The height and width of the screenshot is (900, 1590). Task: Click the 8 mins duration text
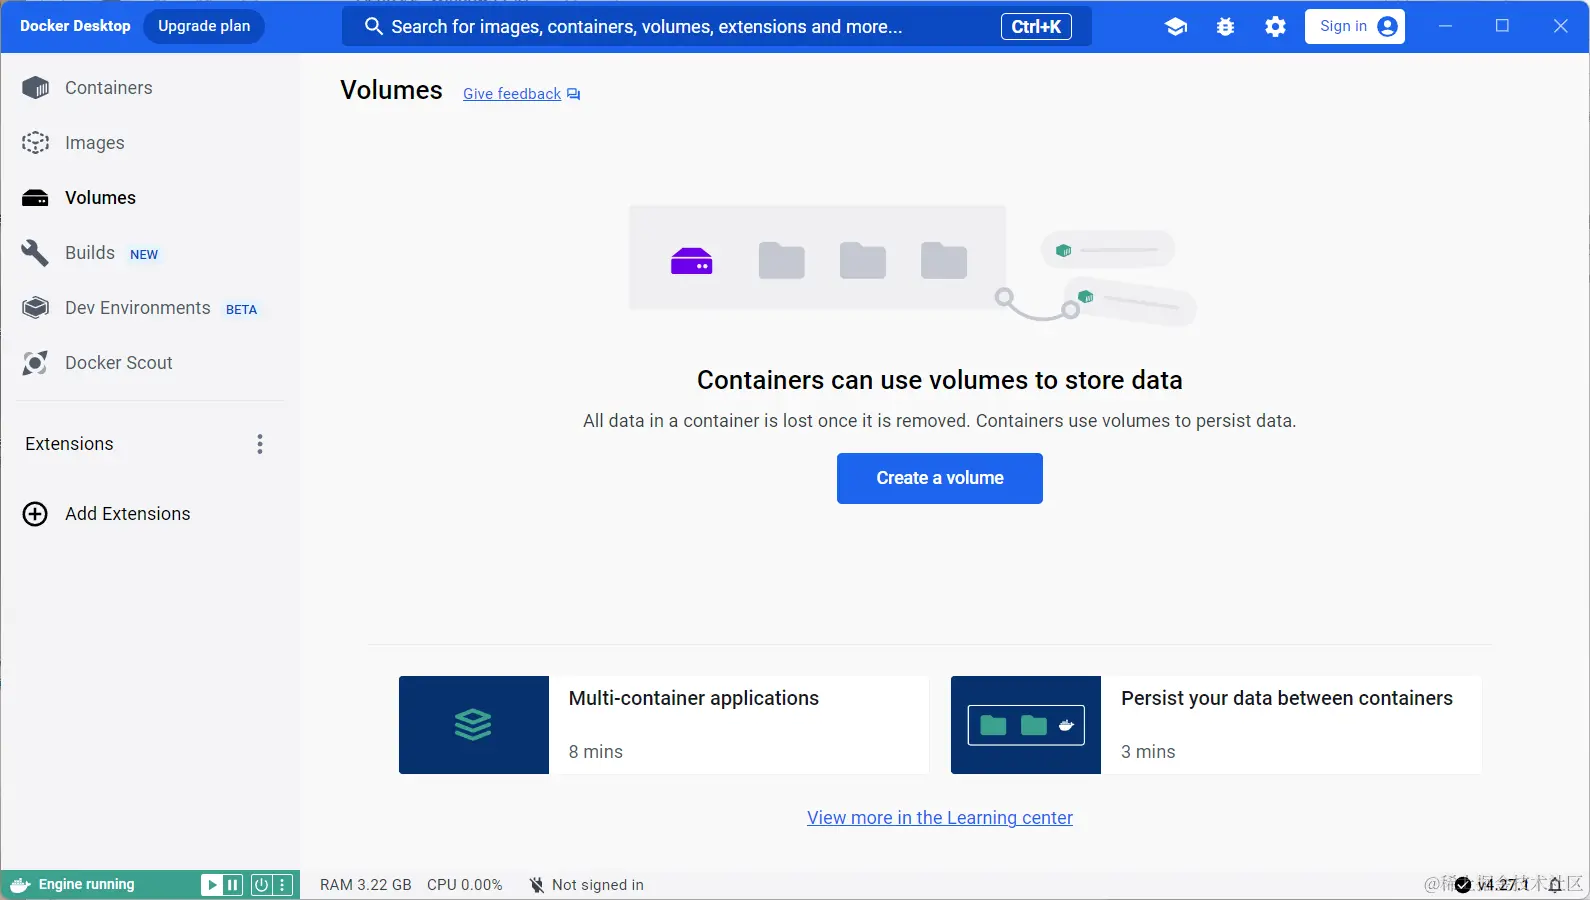[595, 752]
